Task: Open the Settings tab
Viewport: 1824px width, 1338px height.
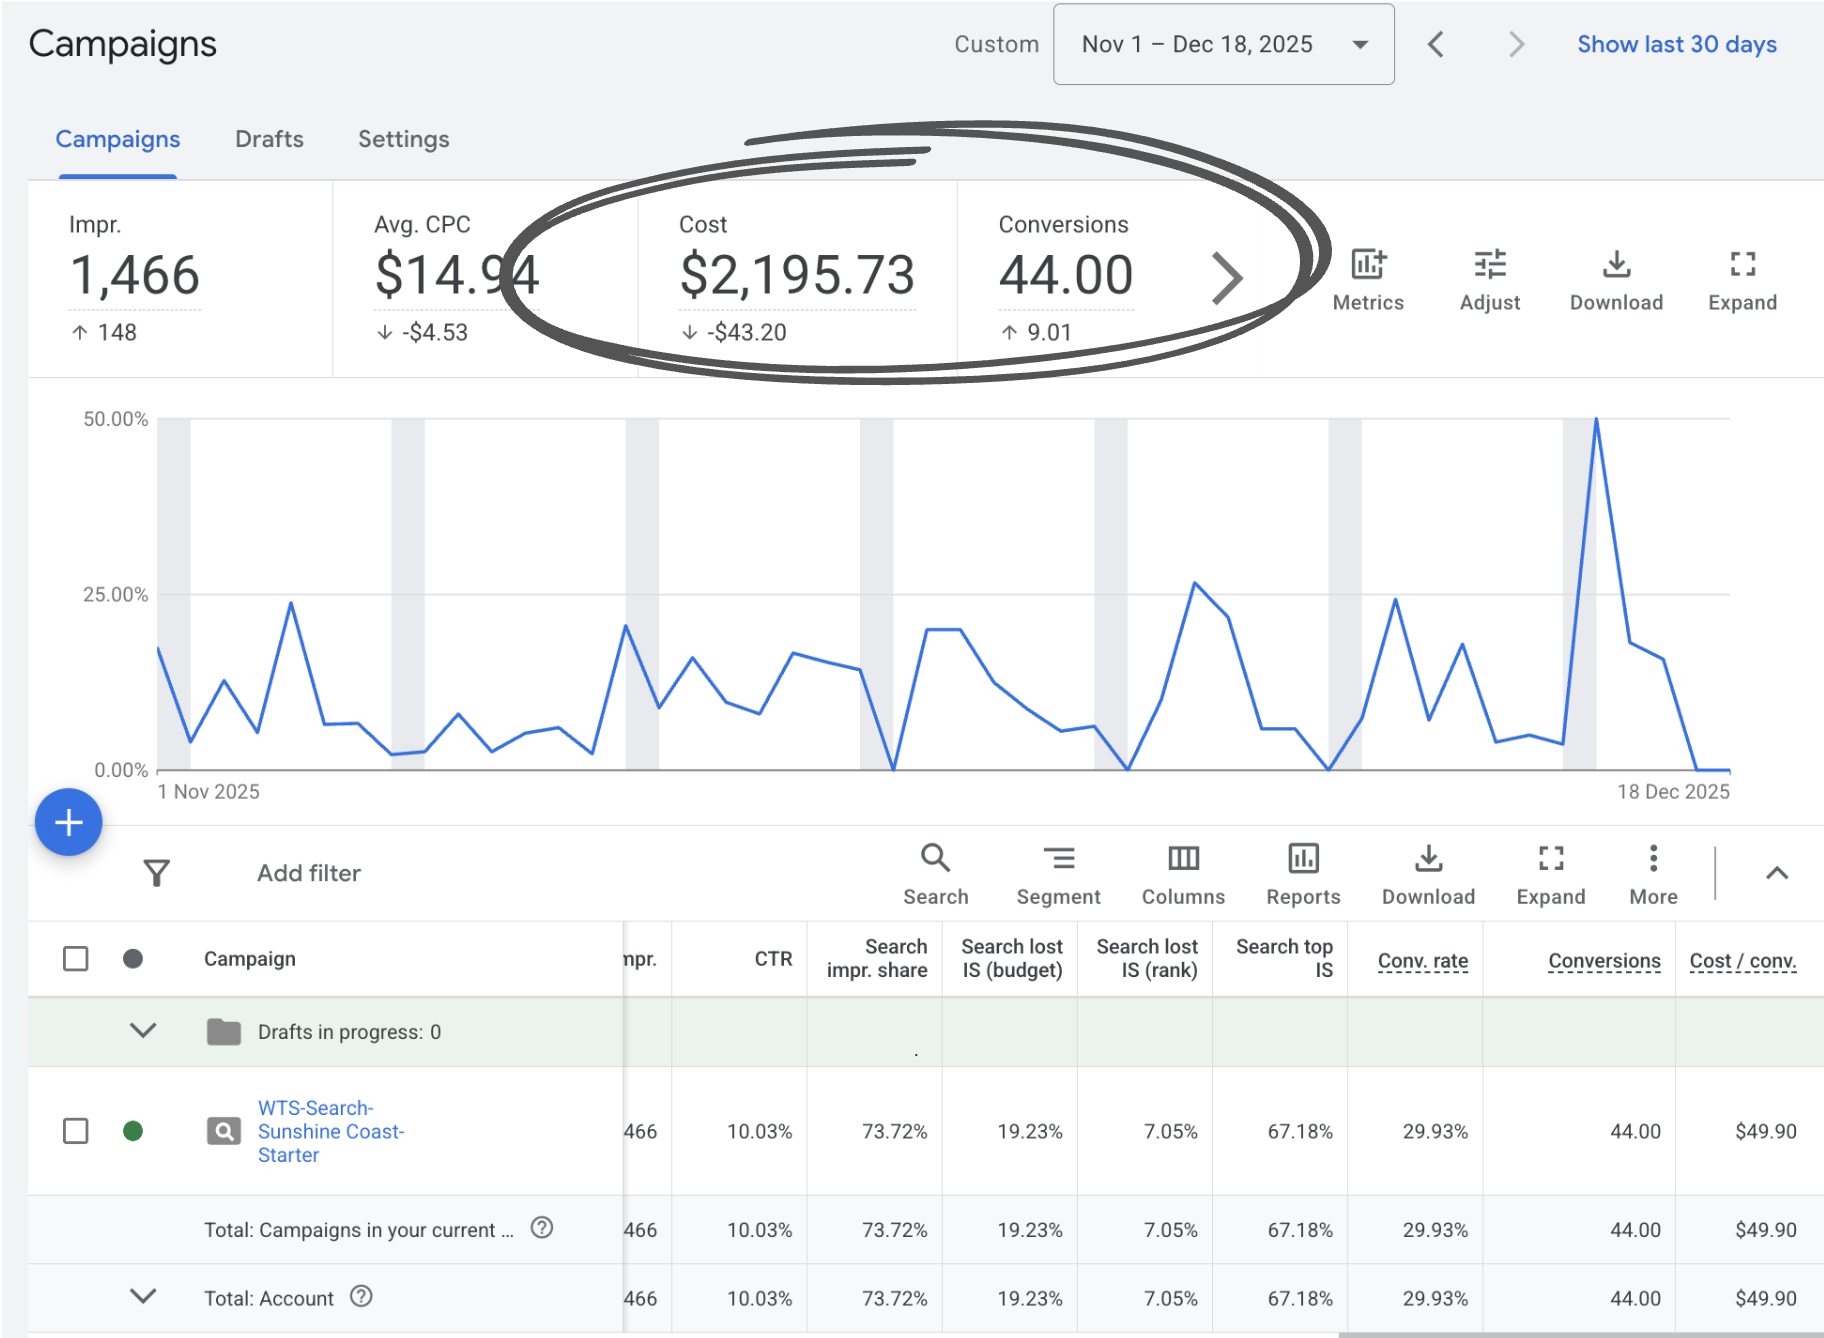Action: tap(403, 139)
